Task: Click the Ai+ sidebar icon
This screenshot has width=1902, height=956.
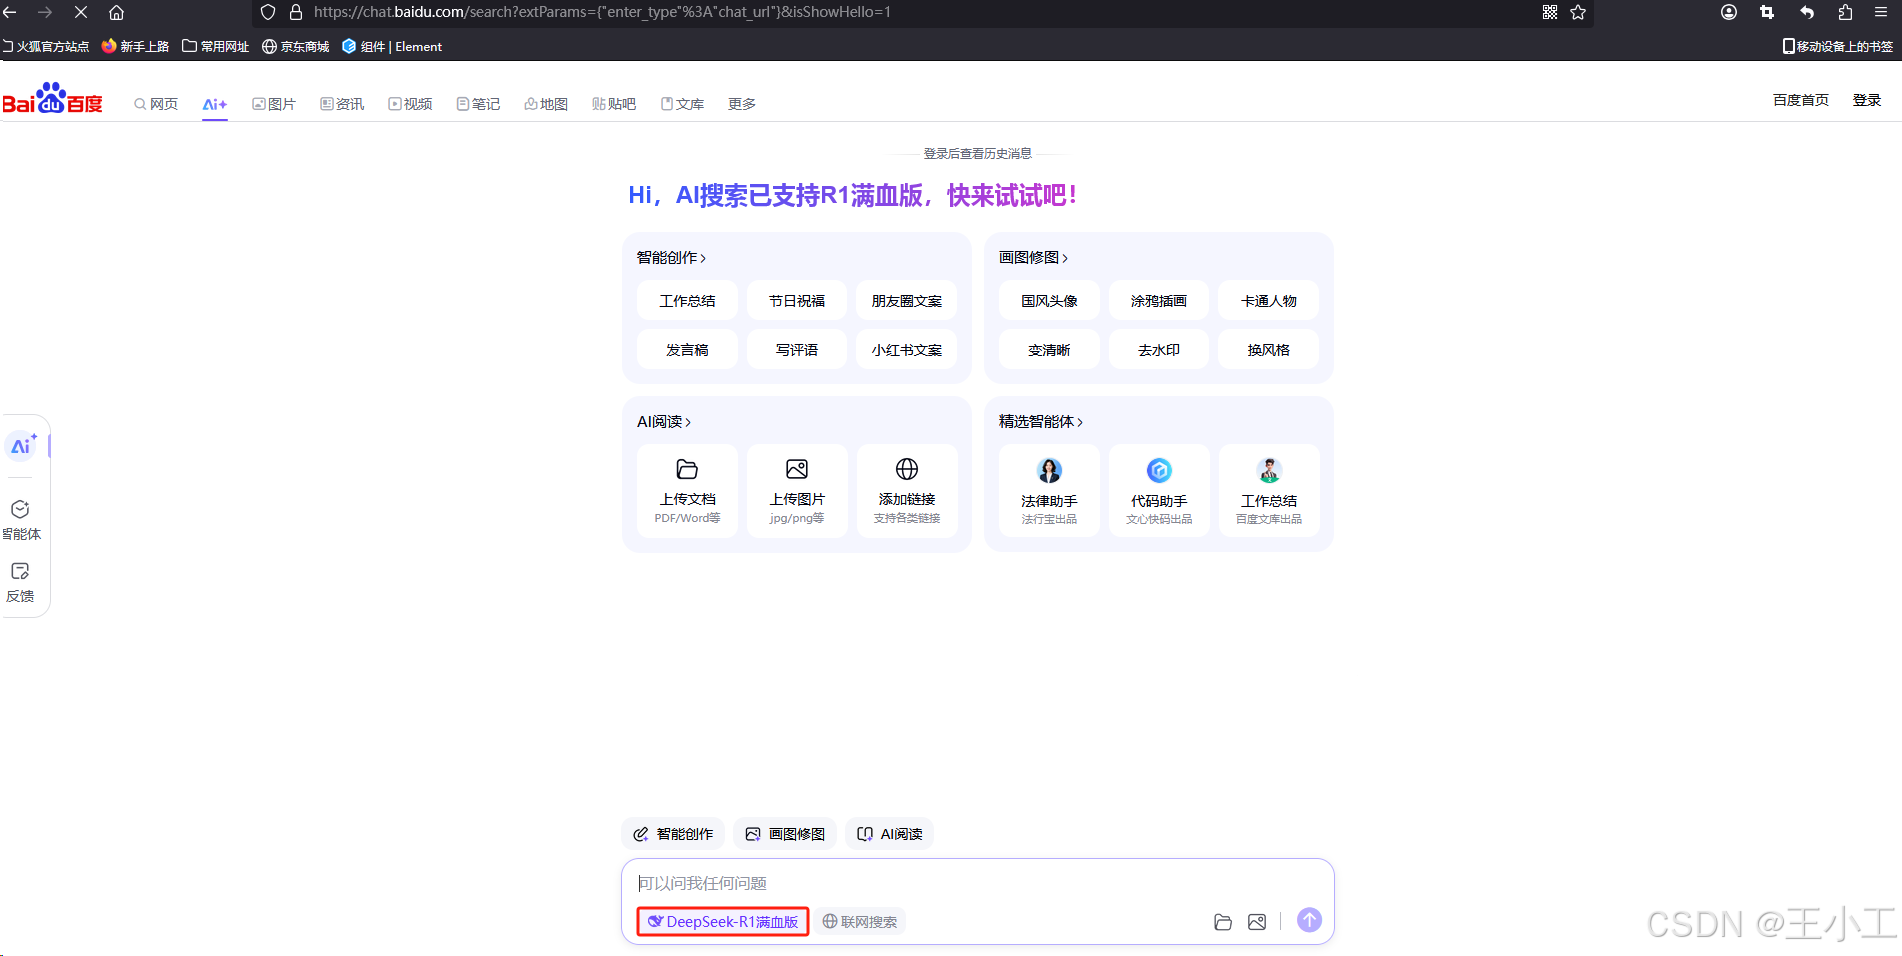Action: click(x=23, y=446)
